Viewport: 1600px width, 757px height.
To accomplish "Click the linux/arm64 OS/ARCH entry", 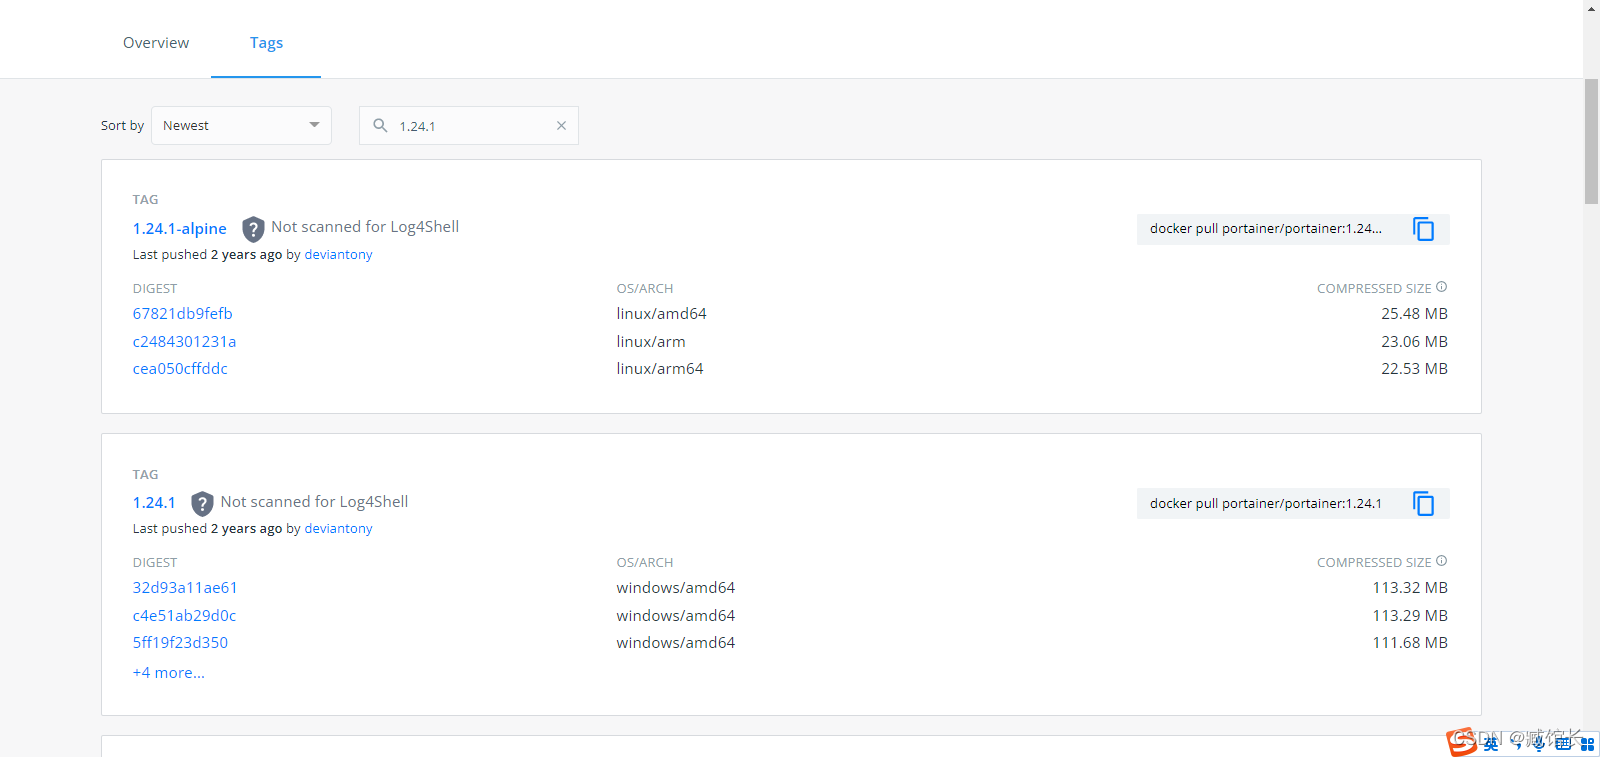I will click(660, 369).
